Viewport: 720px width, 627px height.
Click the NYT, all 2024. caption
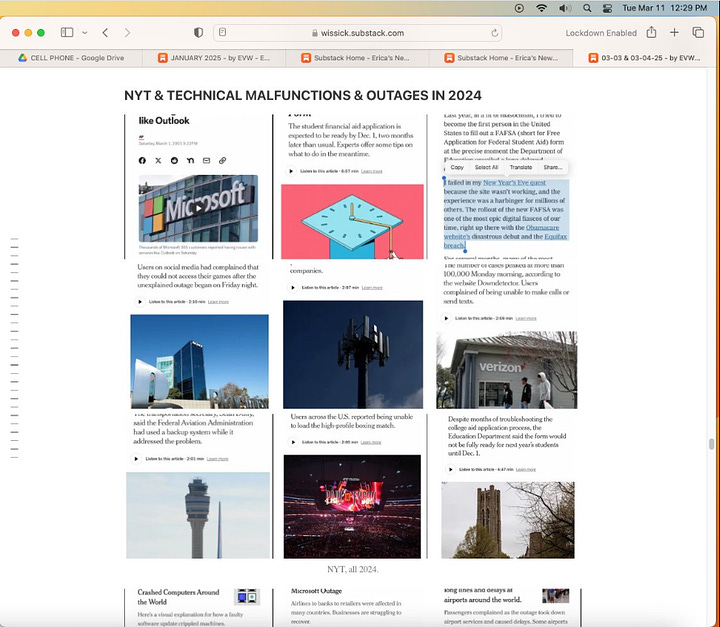click(353, 569)
